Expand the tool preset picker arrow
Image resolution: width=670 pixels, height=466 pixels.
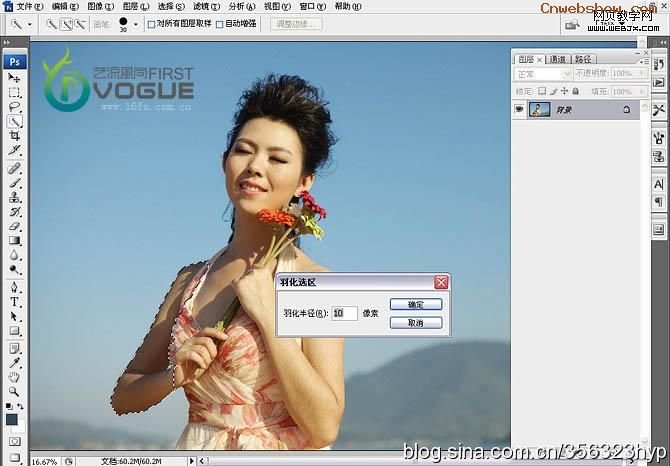tap(30, 23)
